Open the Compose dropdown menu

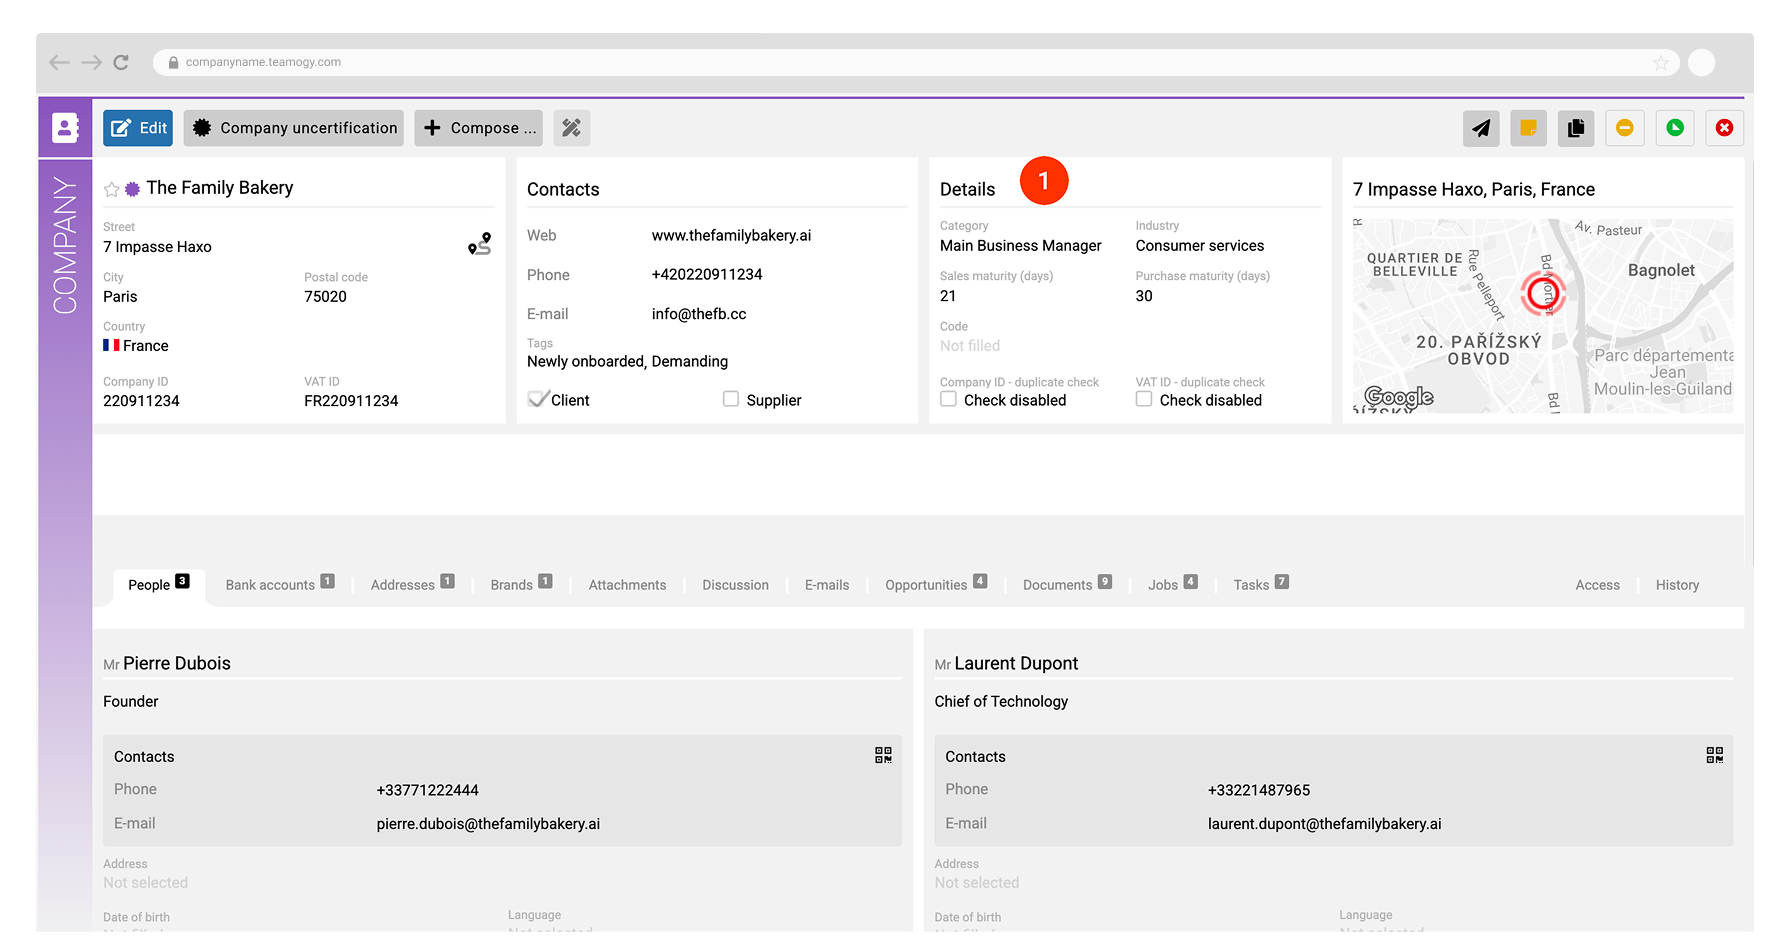point(479,128)
